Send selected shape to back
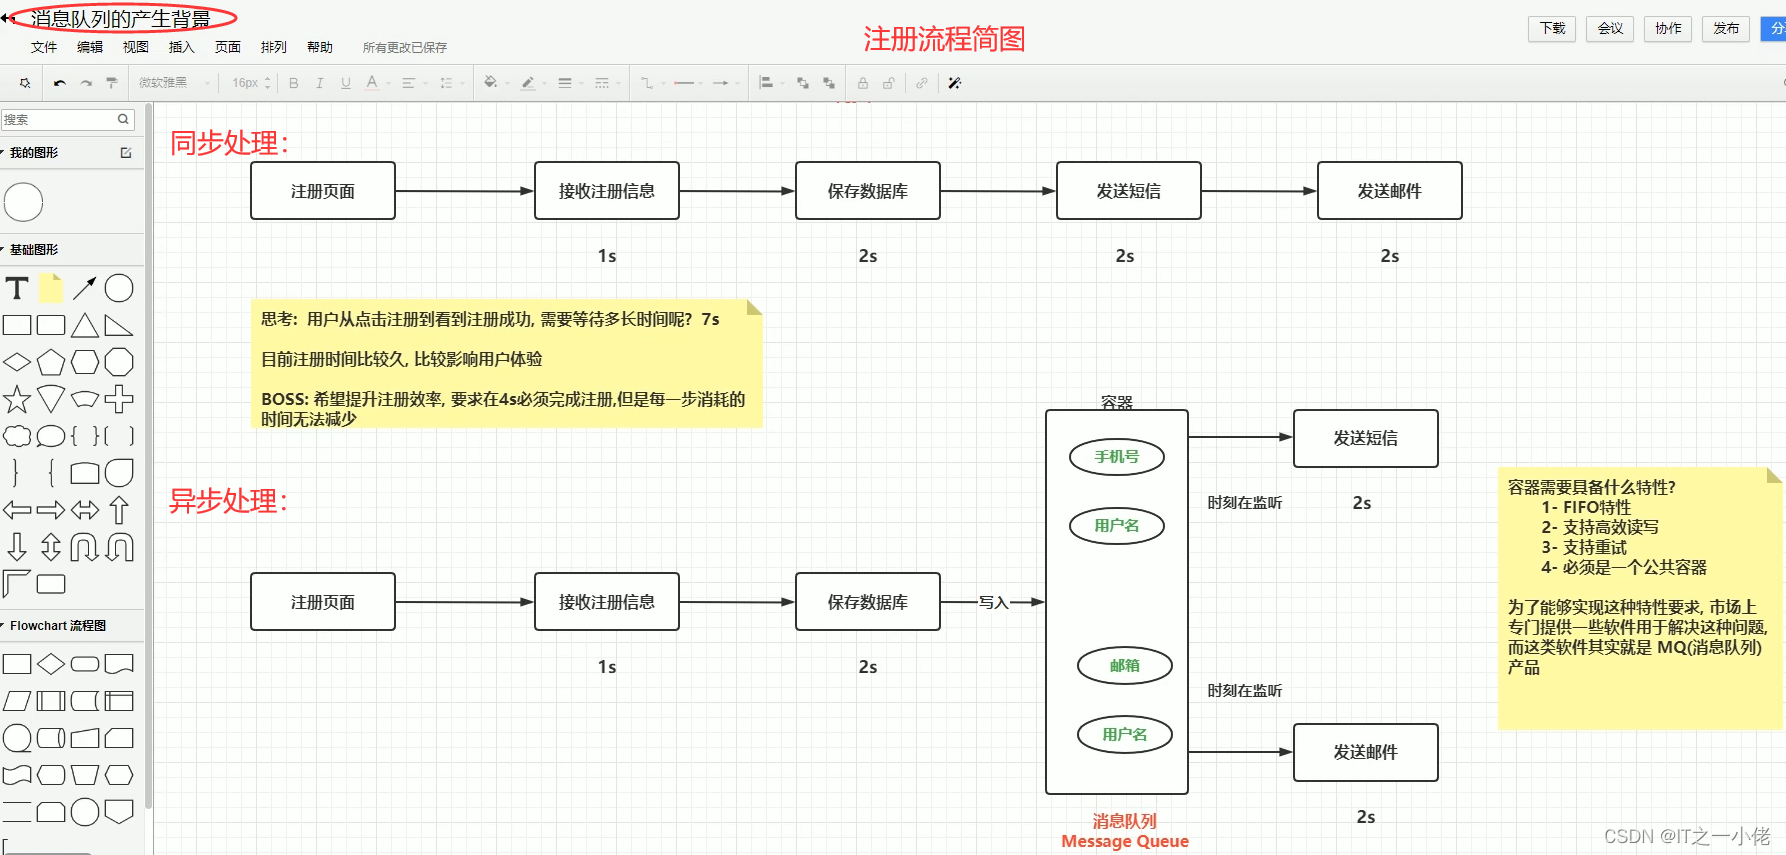 (829, 83)
